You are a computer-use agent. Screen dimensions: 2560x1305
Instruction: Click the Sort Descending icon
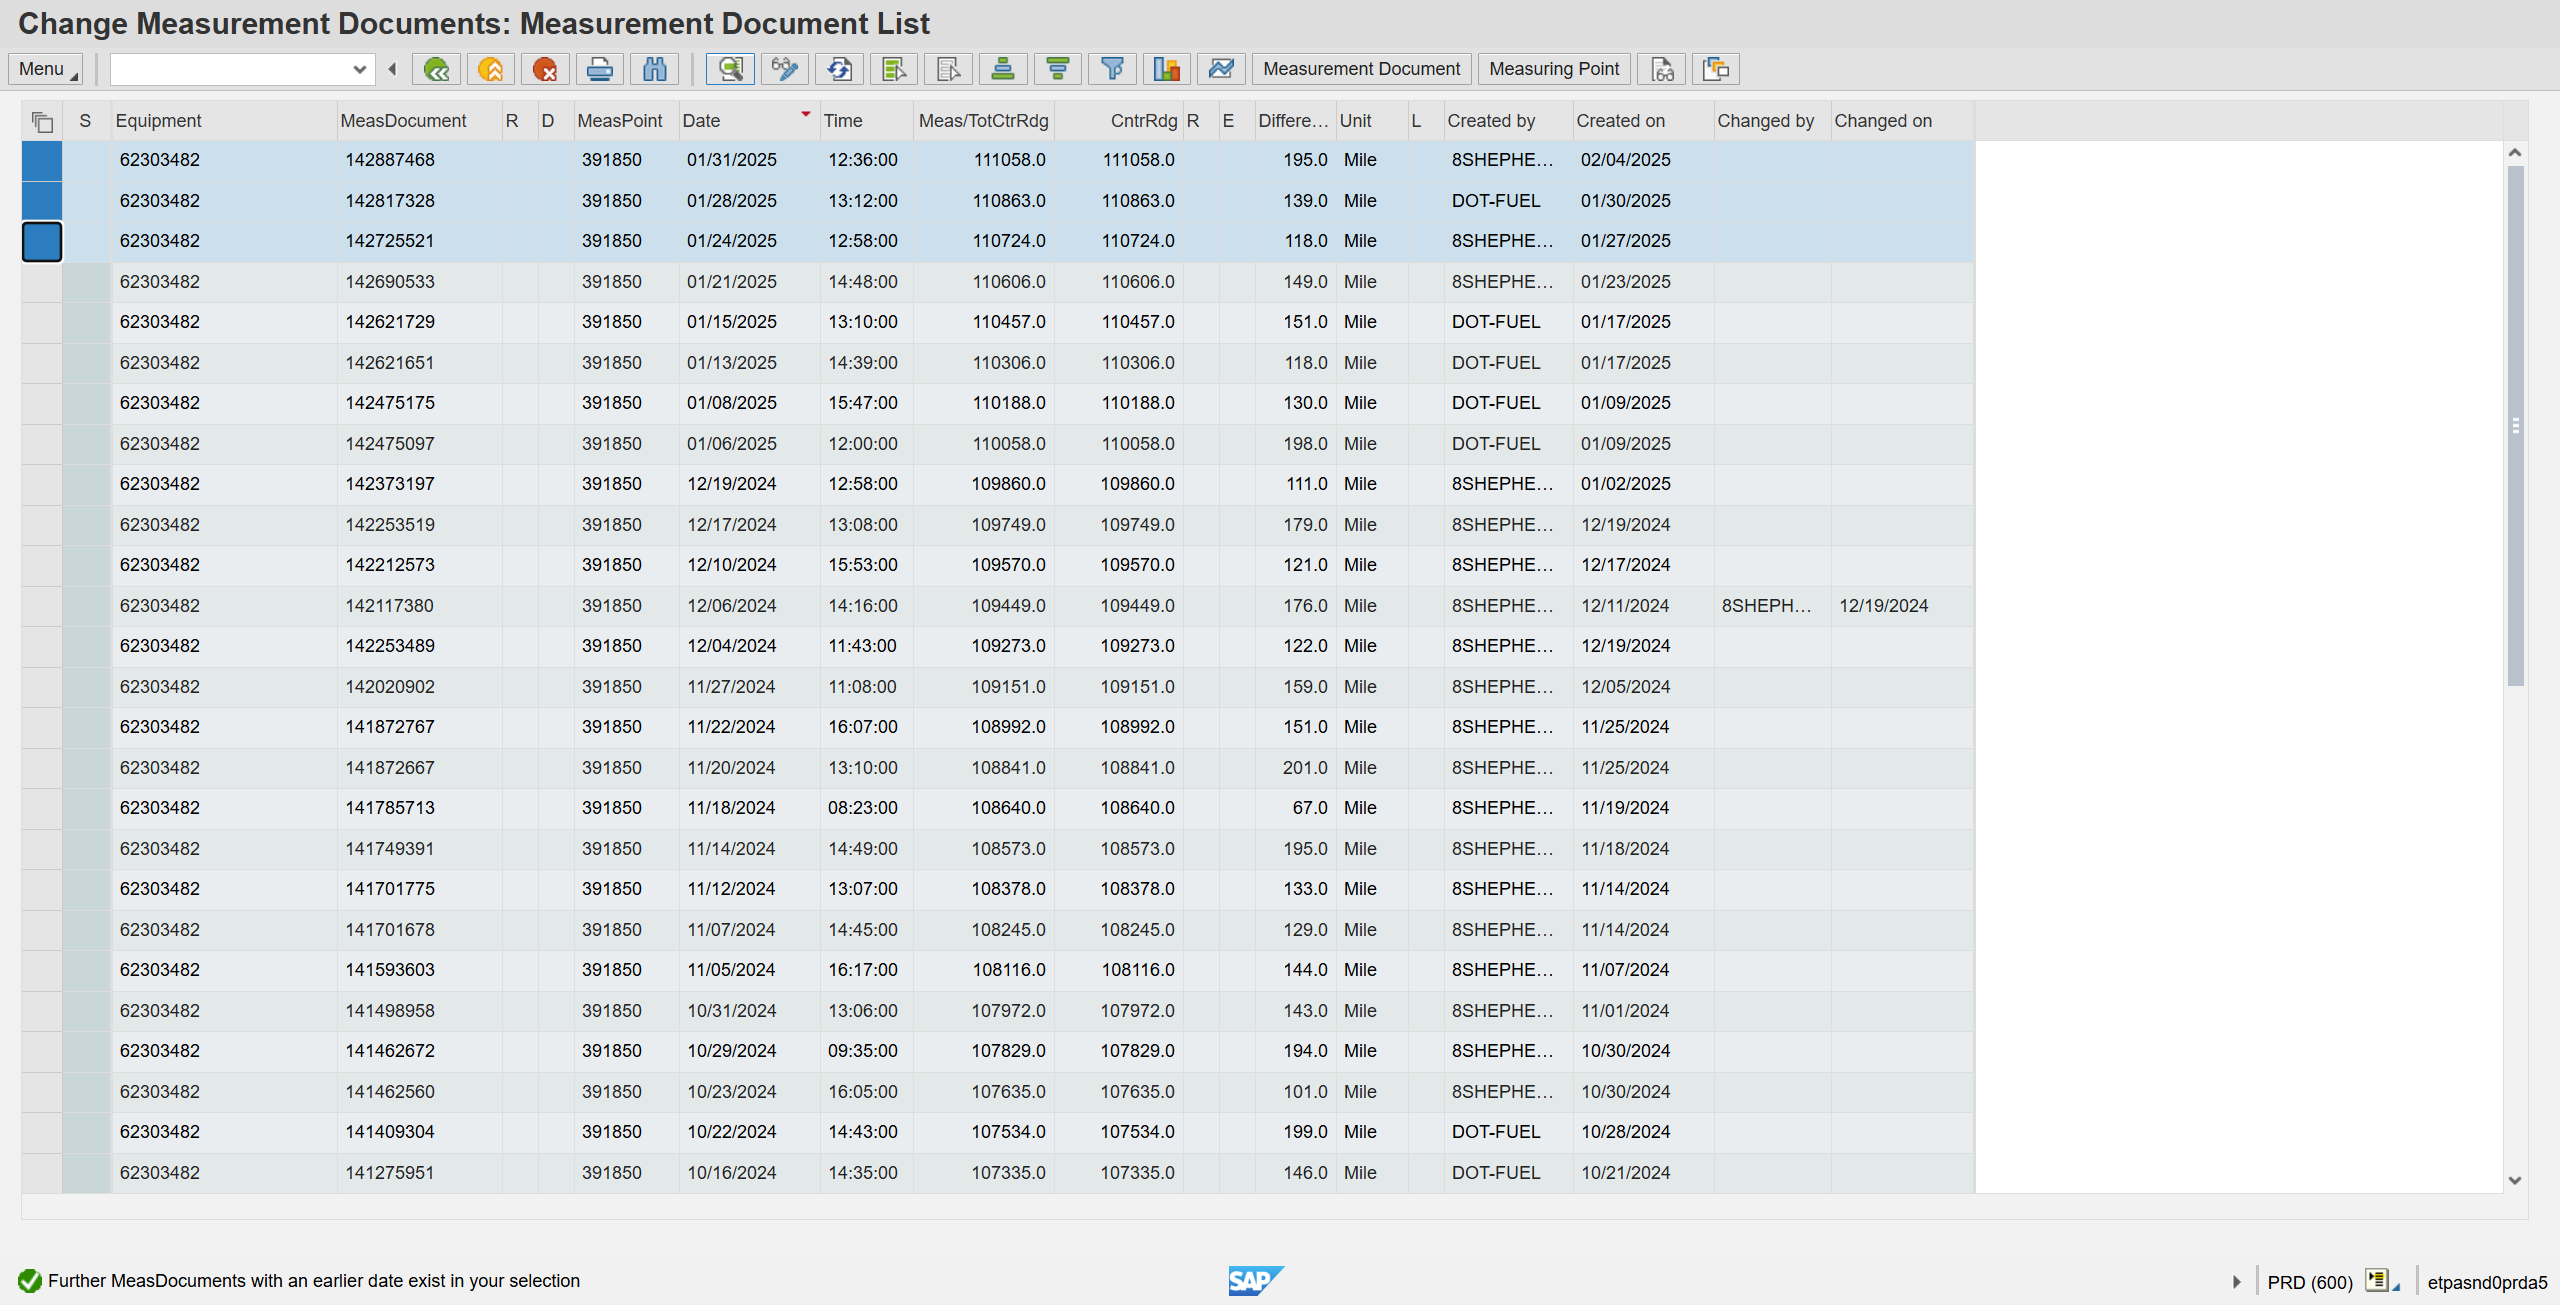(x=1058, y=69)
